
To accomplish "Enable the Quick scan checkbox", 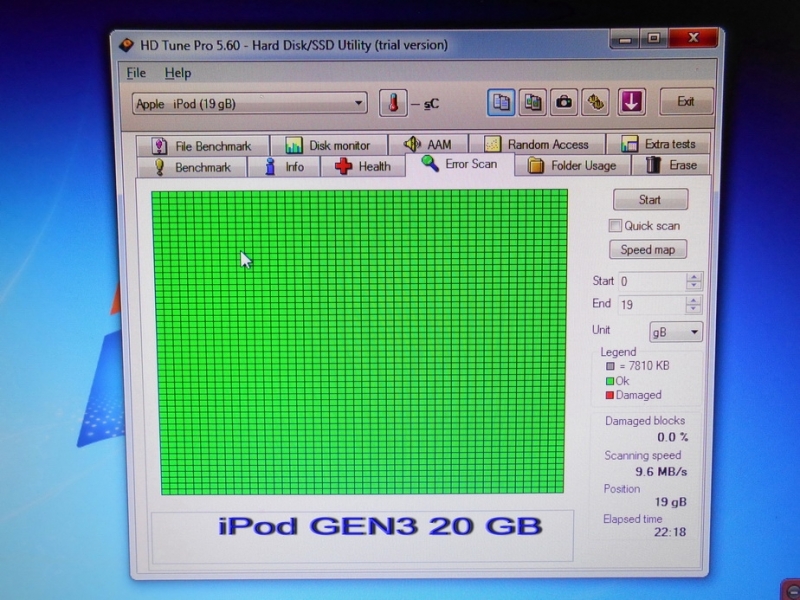I will (x=616, y=226).
